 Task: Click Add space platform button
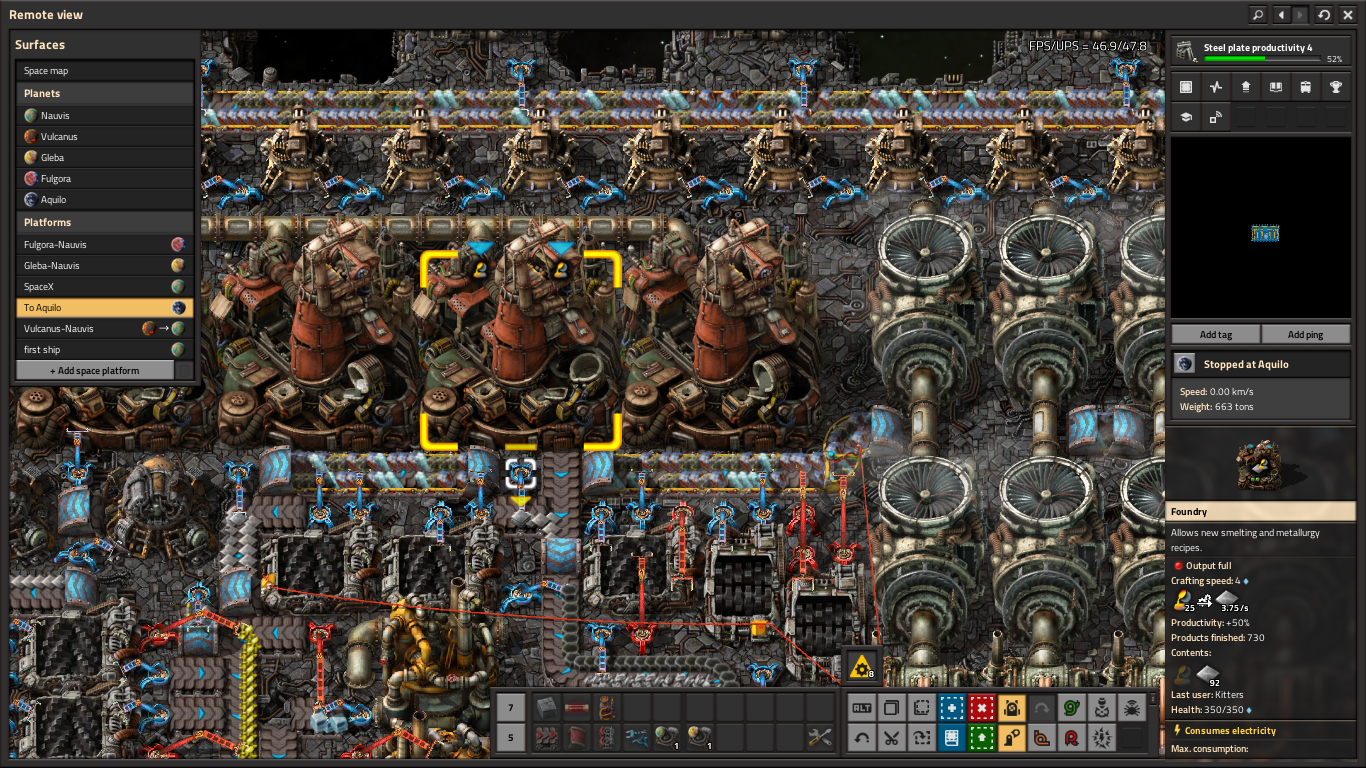coord(95,370)
